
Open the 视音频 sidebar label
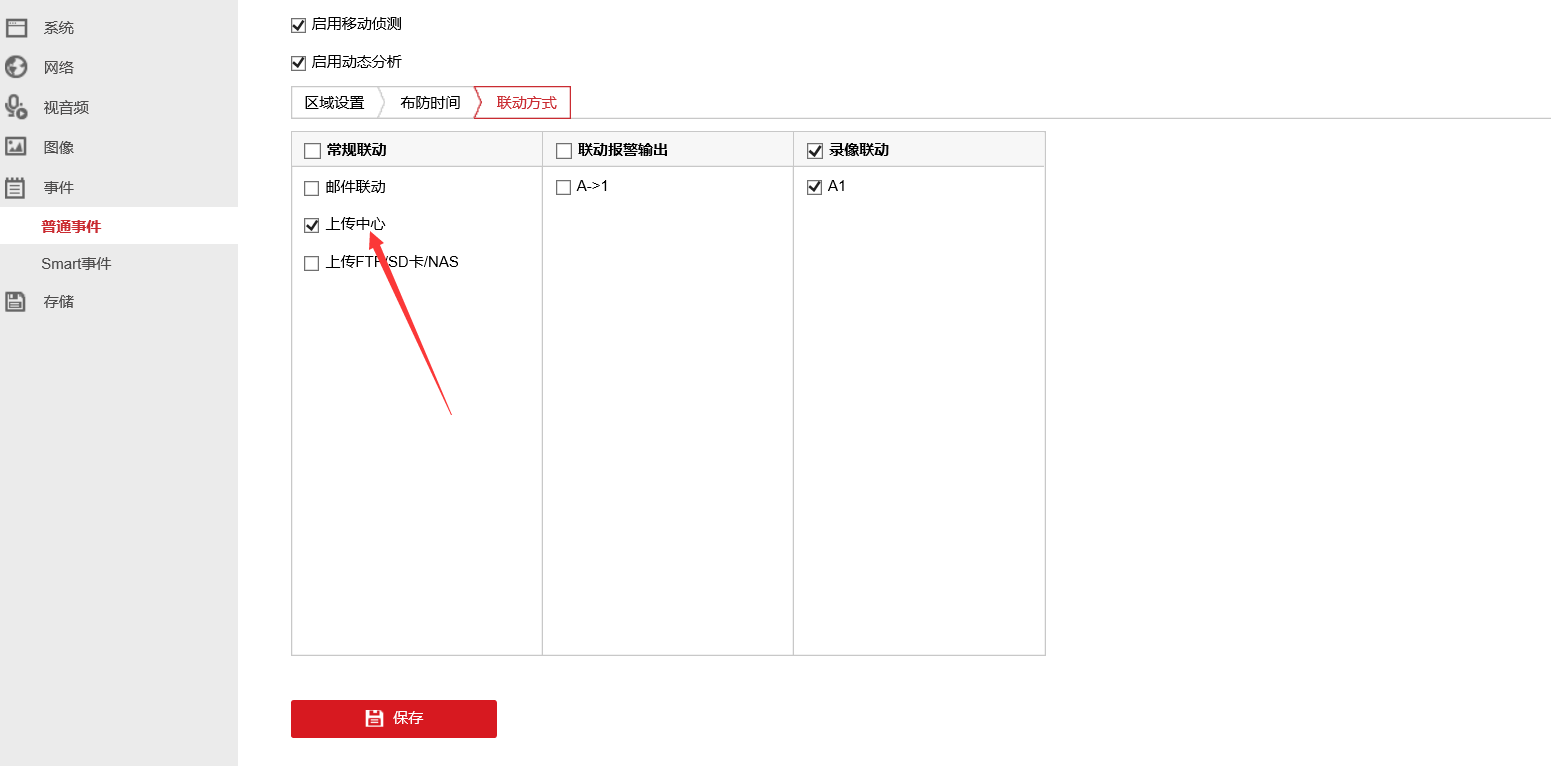click(x=66, y=108)
